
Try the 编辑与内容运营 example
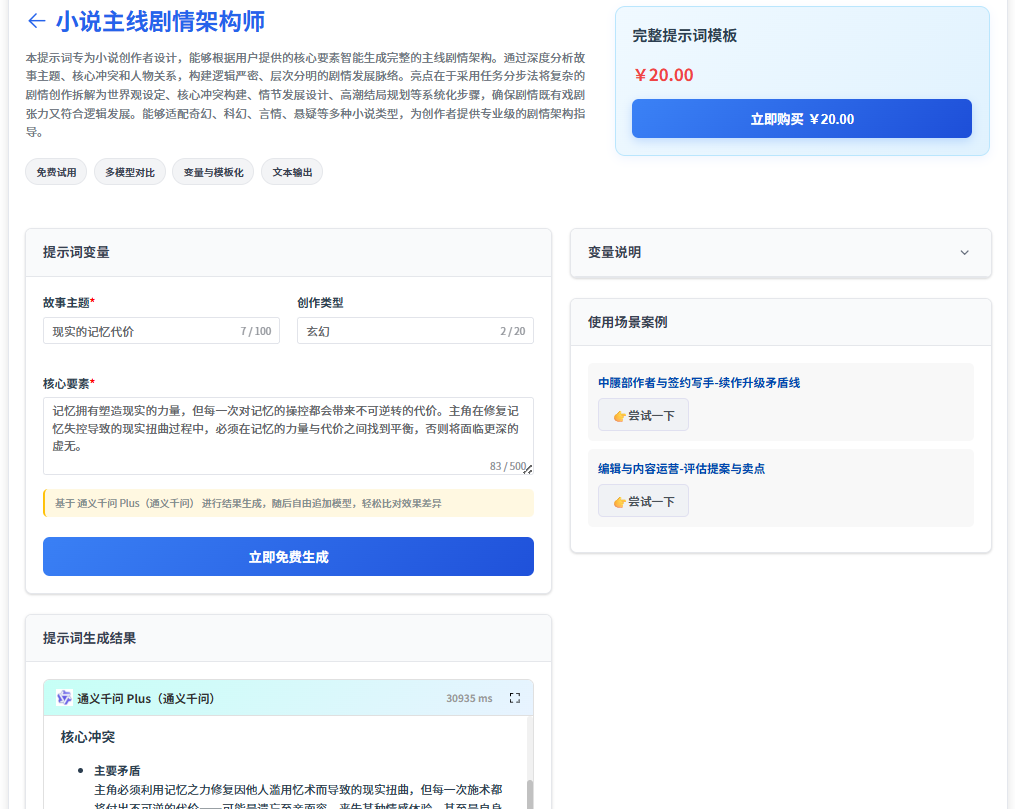pyautogui.click(x=643, y=501)
